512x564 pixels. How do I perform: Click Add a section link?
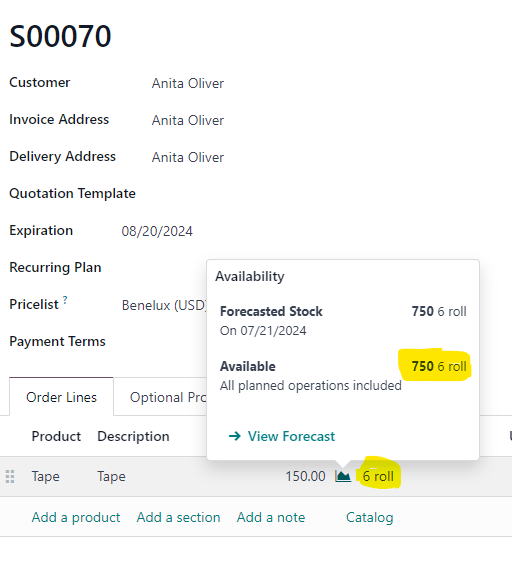point(178,517)
